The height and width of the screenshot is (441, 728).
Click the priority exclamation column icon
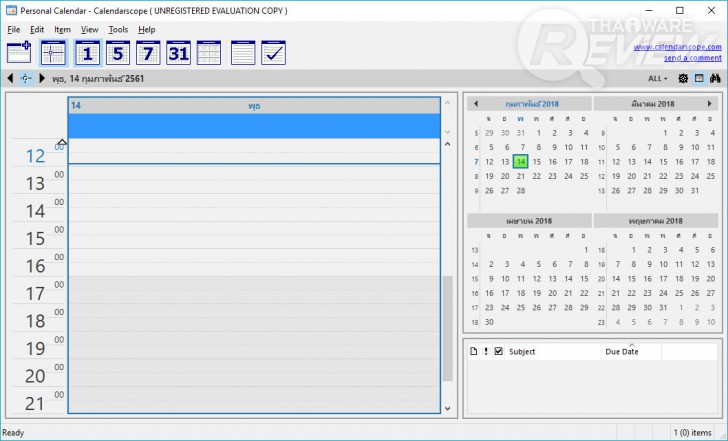pyautogui.click(x=486, y=351)
